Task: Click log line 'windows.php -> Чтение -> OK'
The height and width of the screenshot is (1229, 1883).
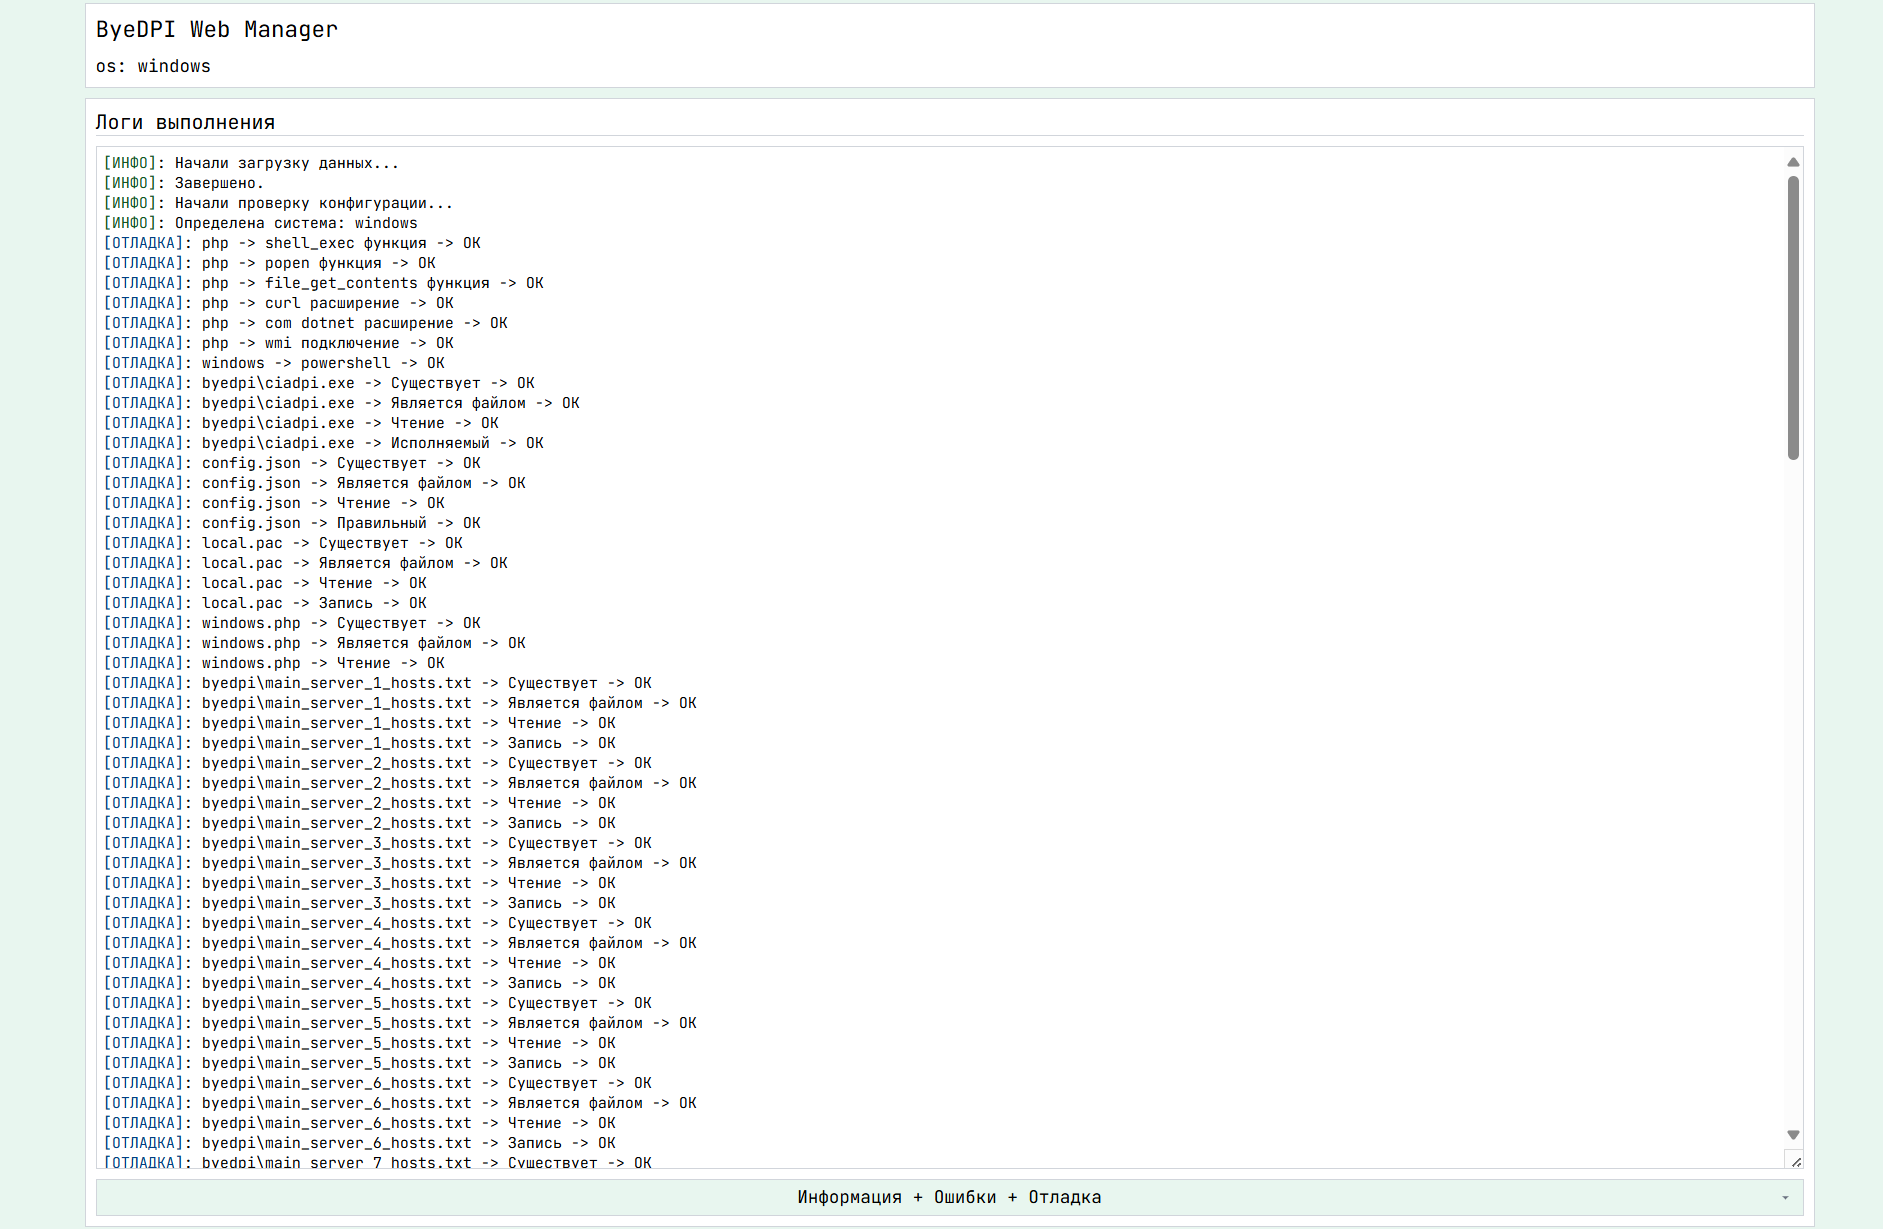Action: click(274, 663)
